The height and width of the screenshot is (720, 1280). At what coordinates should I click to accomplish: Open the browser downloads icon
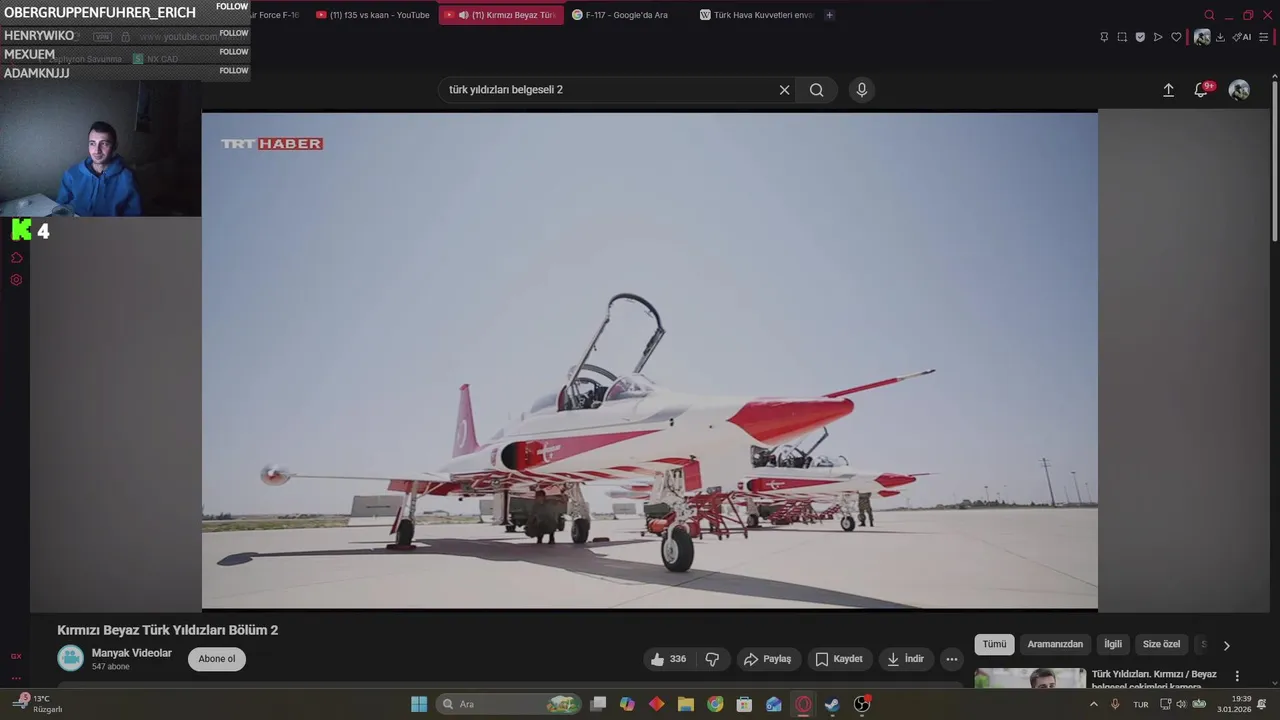click(x=1220, y=37)
